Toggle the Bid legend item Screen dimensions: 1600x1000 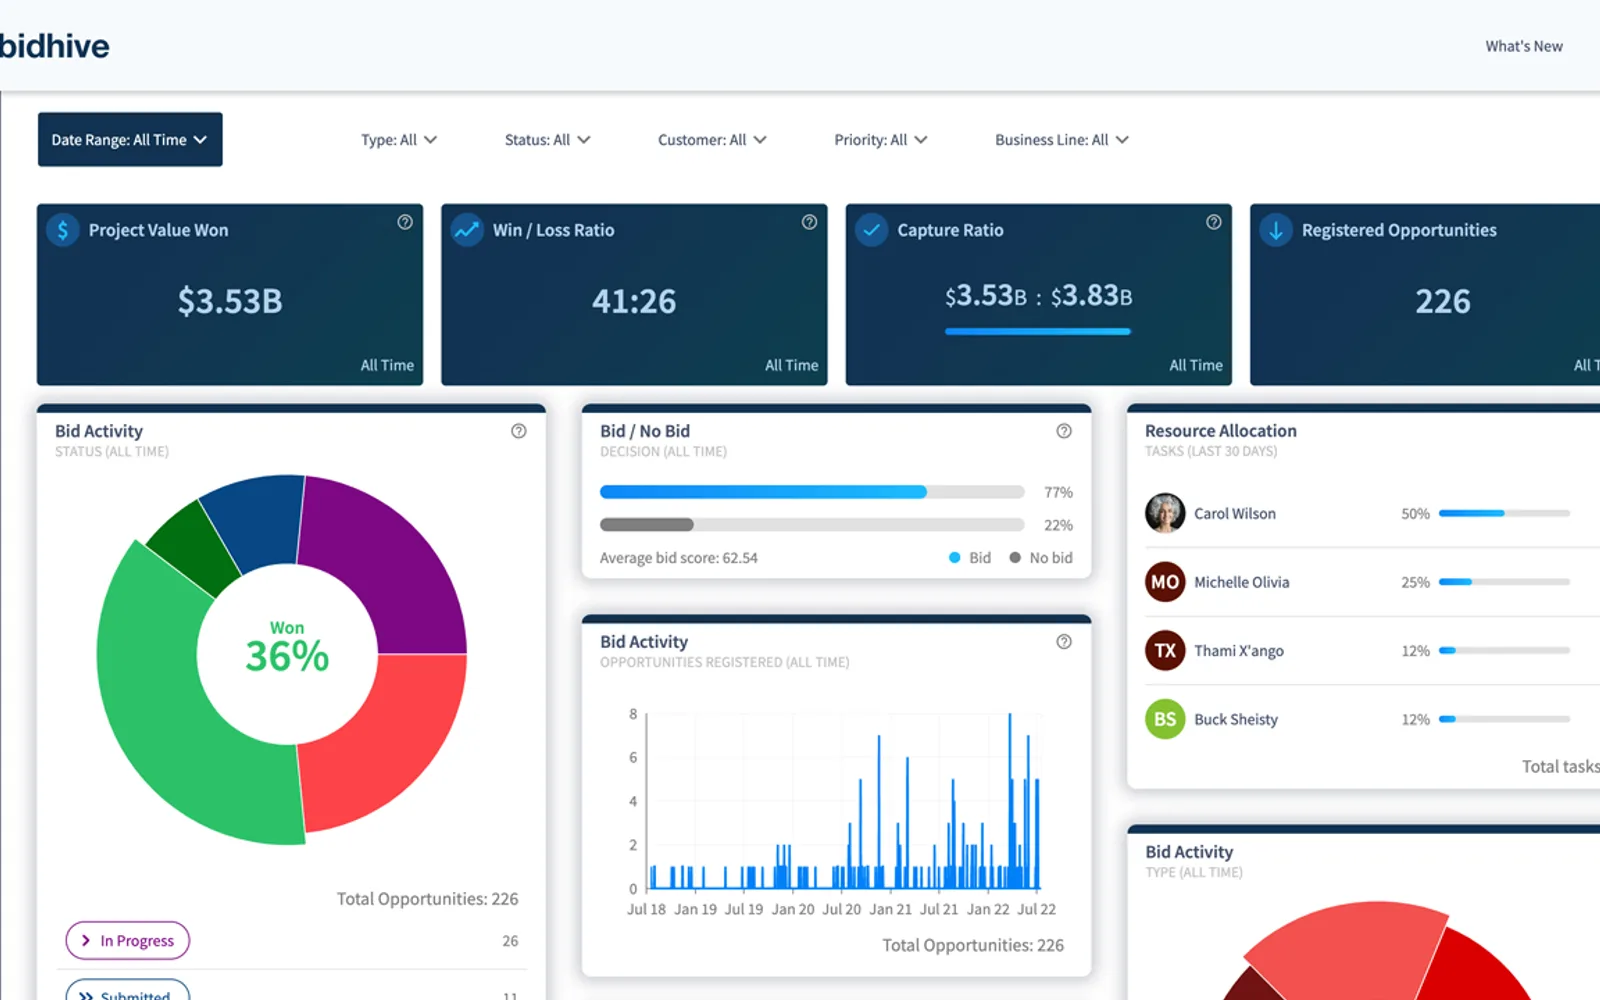[970, 558]
